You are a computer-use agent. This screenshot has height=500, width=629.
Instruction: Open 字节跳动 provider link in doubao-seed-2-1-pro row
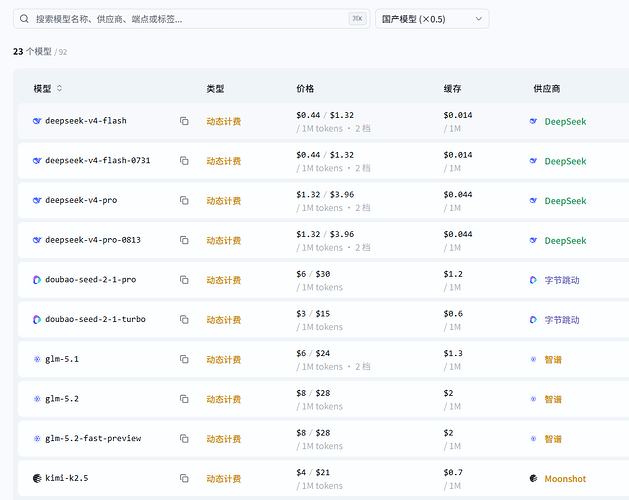coord(562,280)
